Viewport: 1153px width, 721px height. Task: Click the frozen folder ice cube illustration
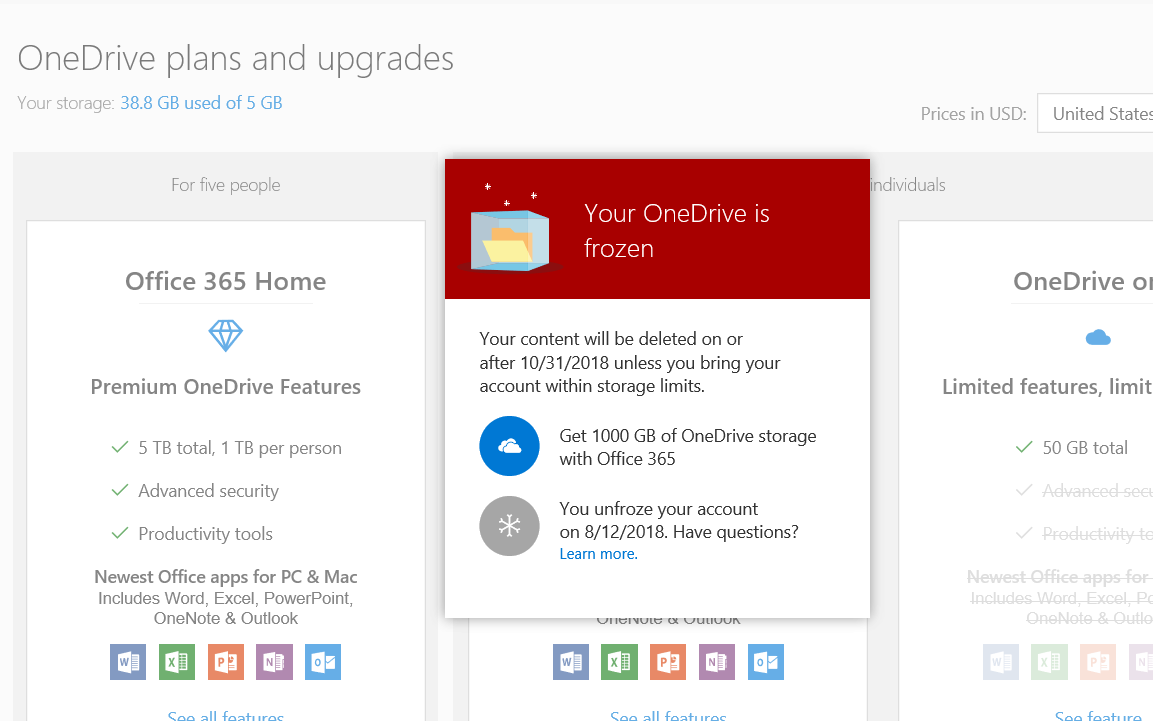click(x=510, y=229)
